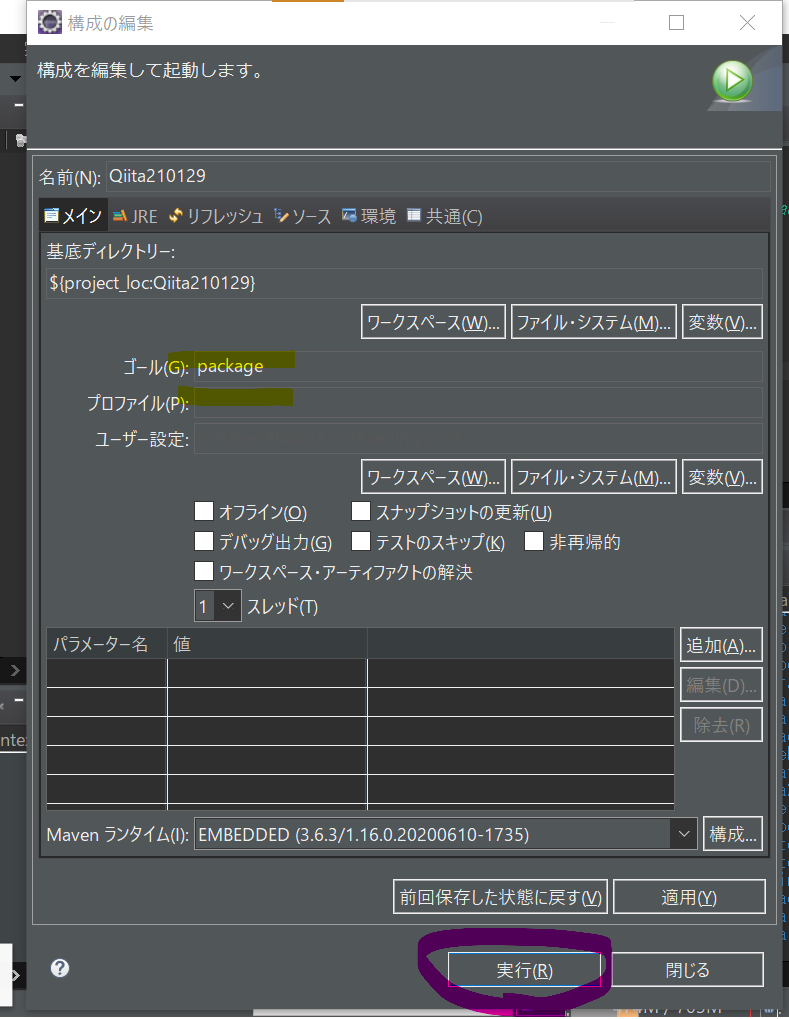789x1019 pixels.
Task: Click 前回保存した状態に戻す(V) button
Action: click(500, 897)
